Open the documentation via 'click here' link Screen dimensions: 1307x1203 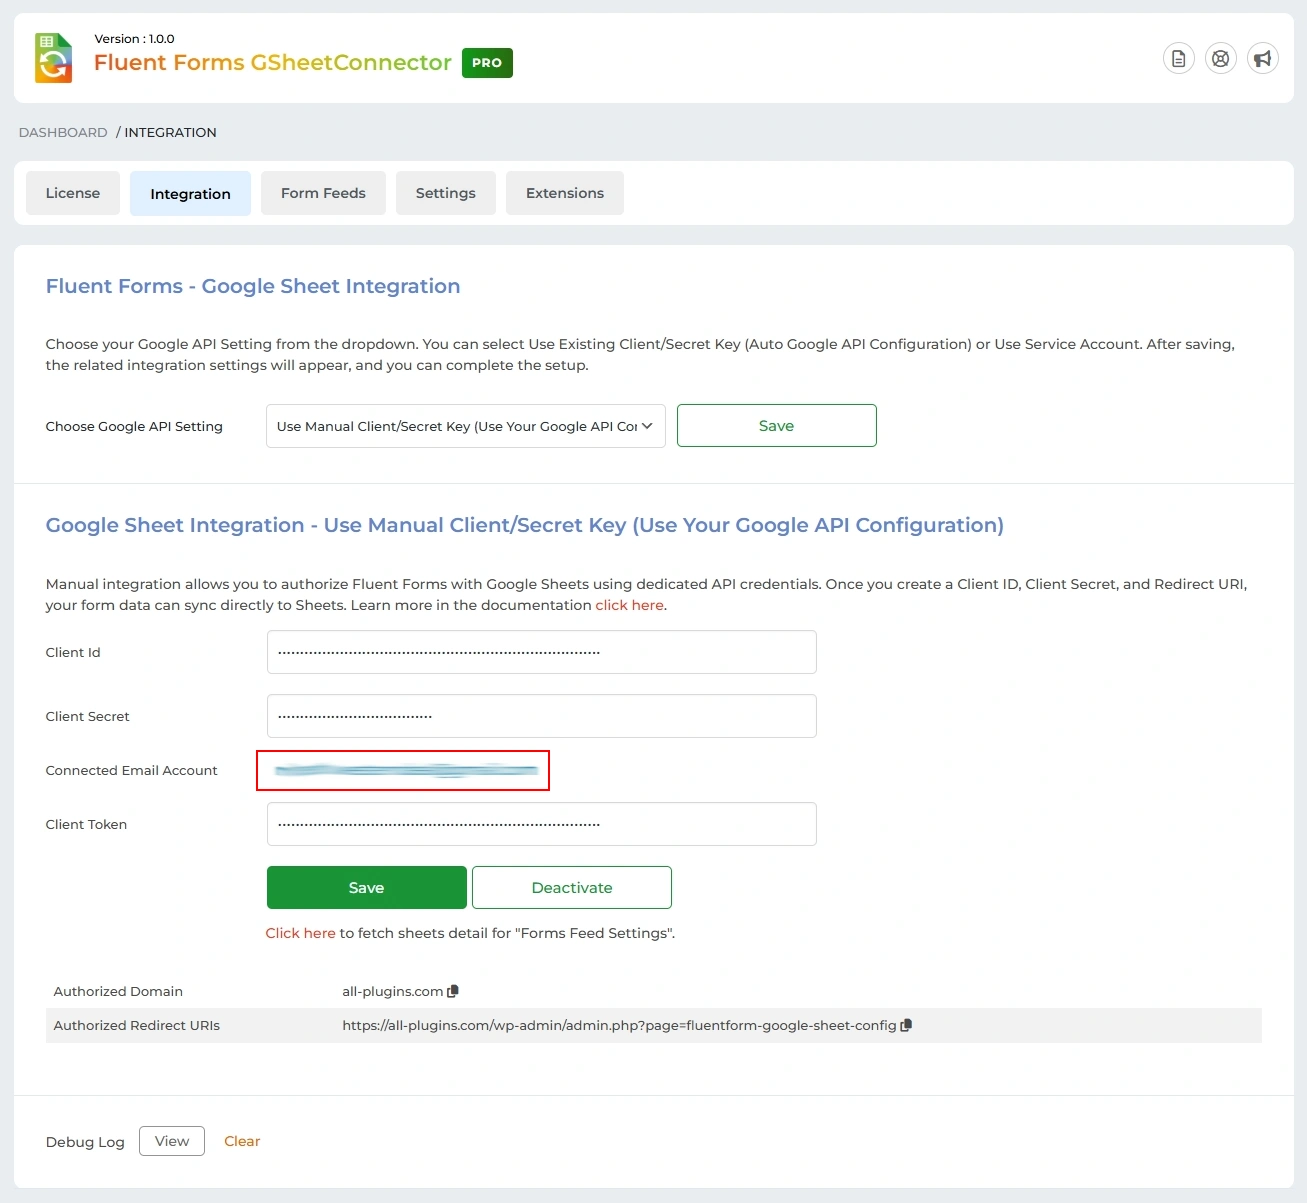pos(628,604)
